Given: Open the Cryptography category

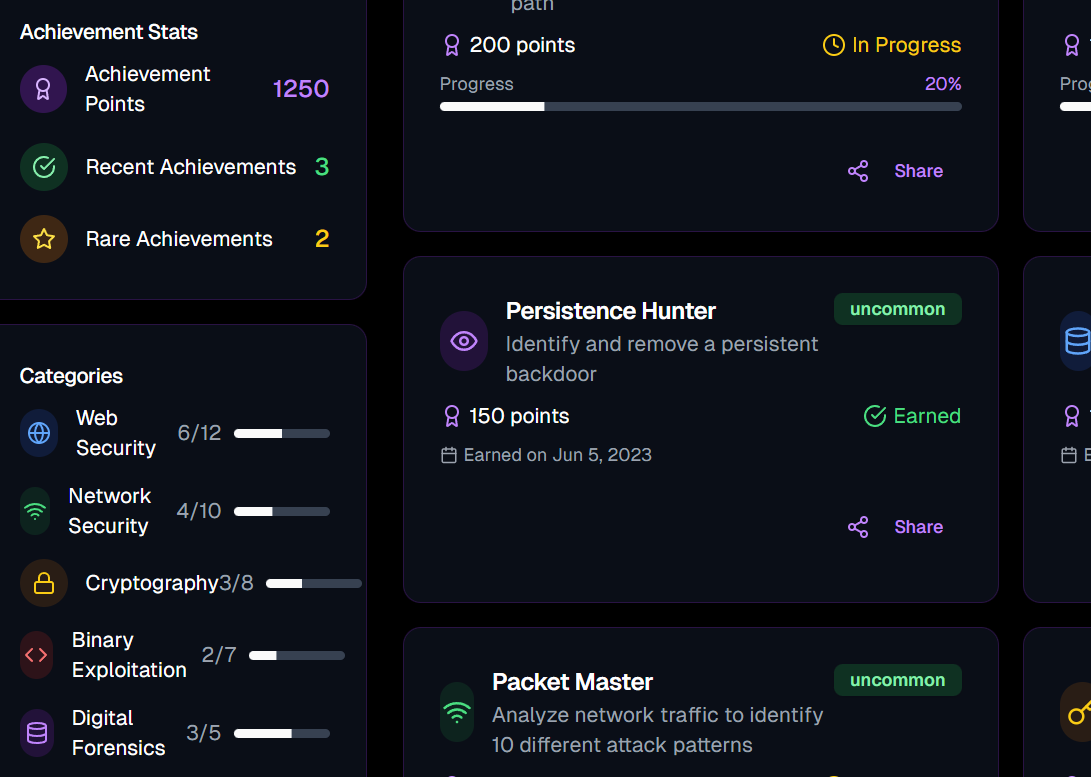Looking at the screenshot, I should pos(152,583).
